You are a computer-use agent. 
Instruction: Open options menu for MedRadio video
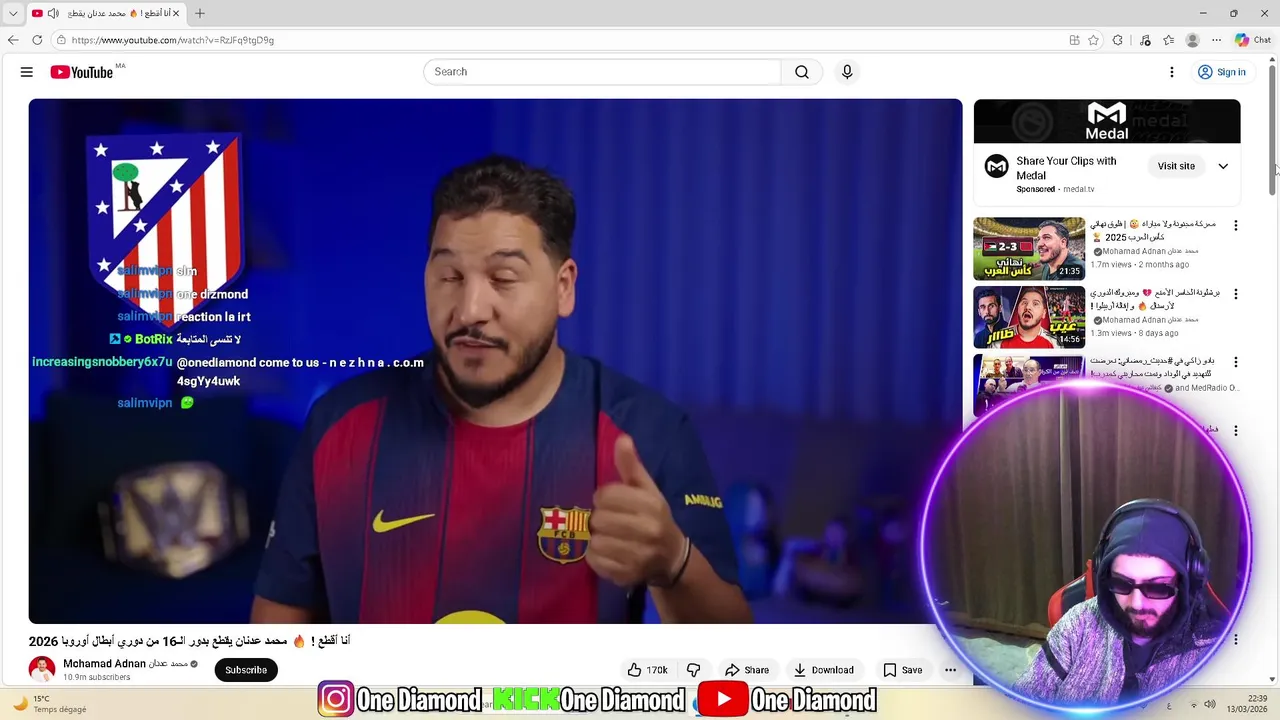(1235, 362)
